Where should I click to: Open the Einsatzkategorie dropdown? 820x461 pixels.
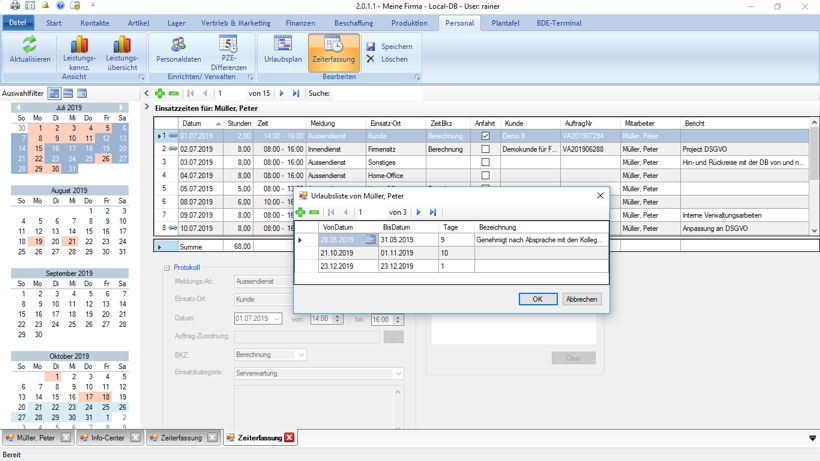(x=398, y=373)
